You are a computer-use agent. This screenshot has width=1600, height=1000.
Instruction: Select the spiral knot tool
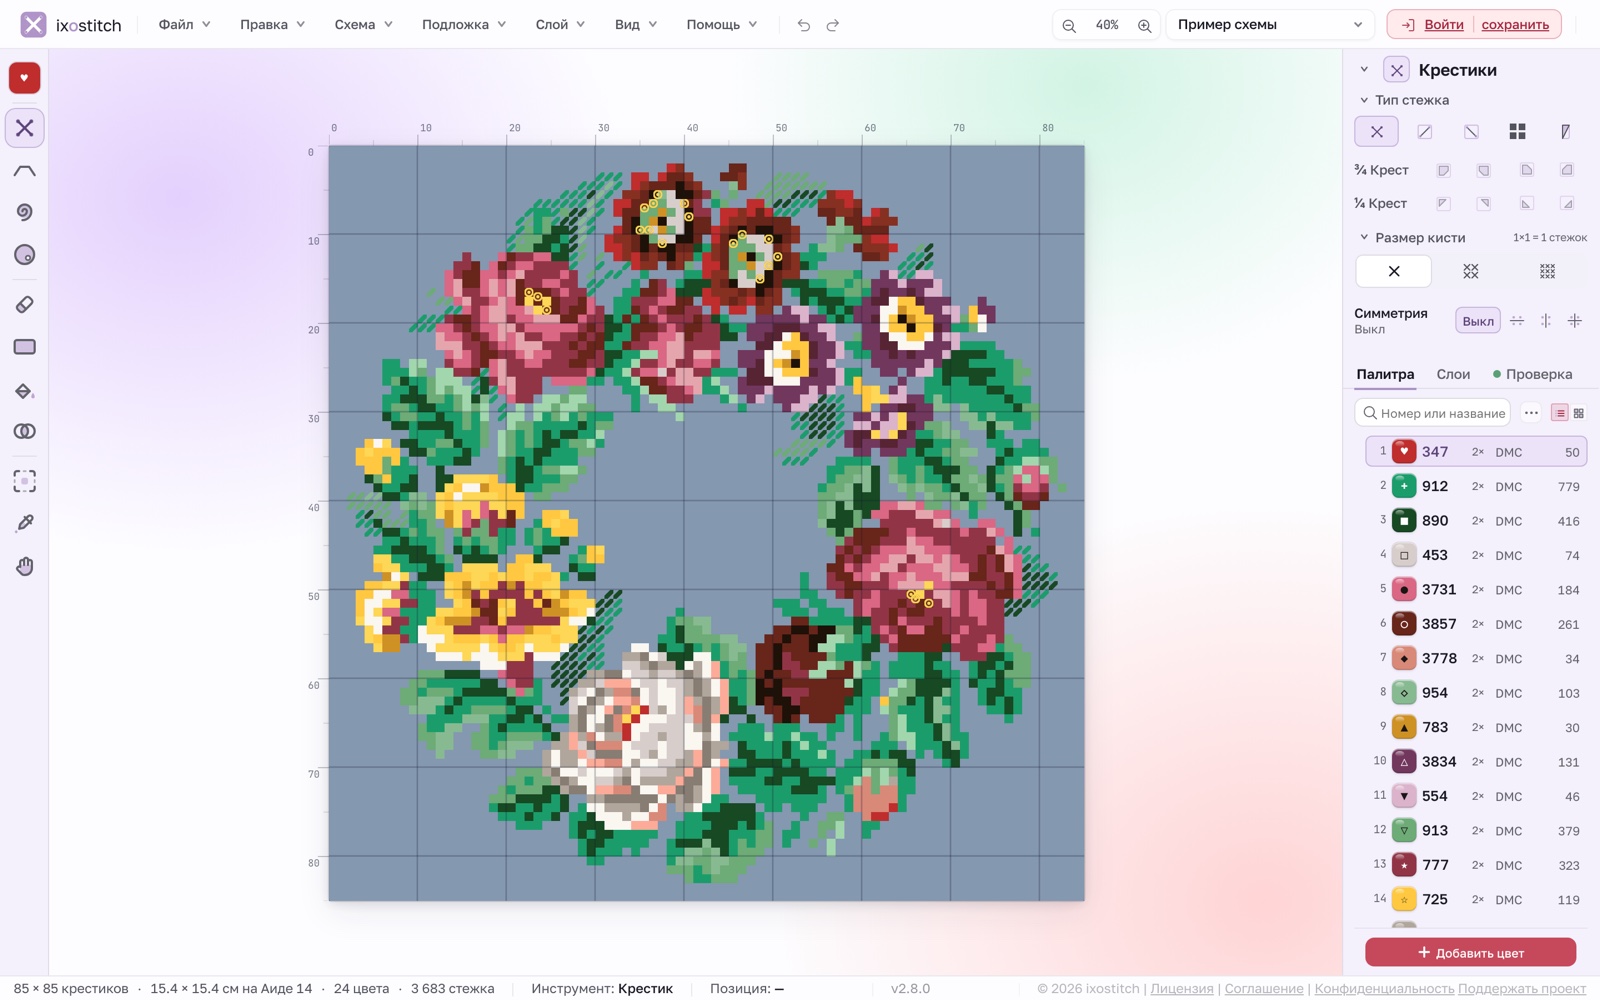point(25,212)
